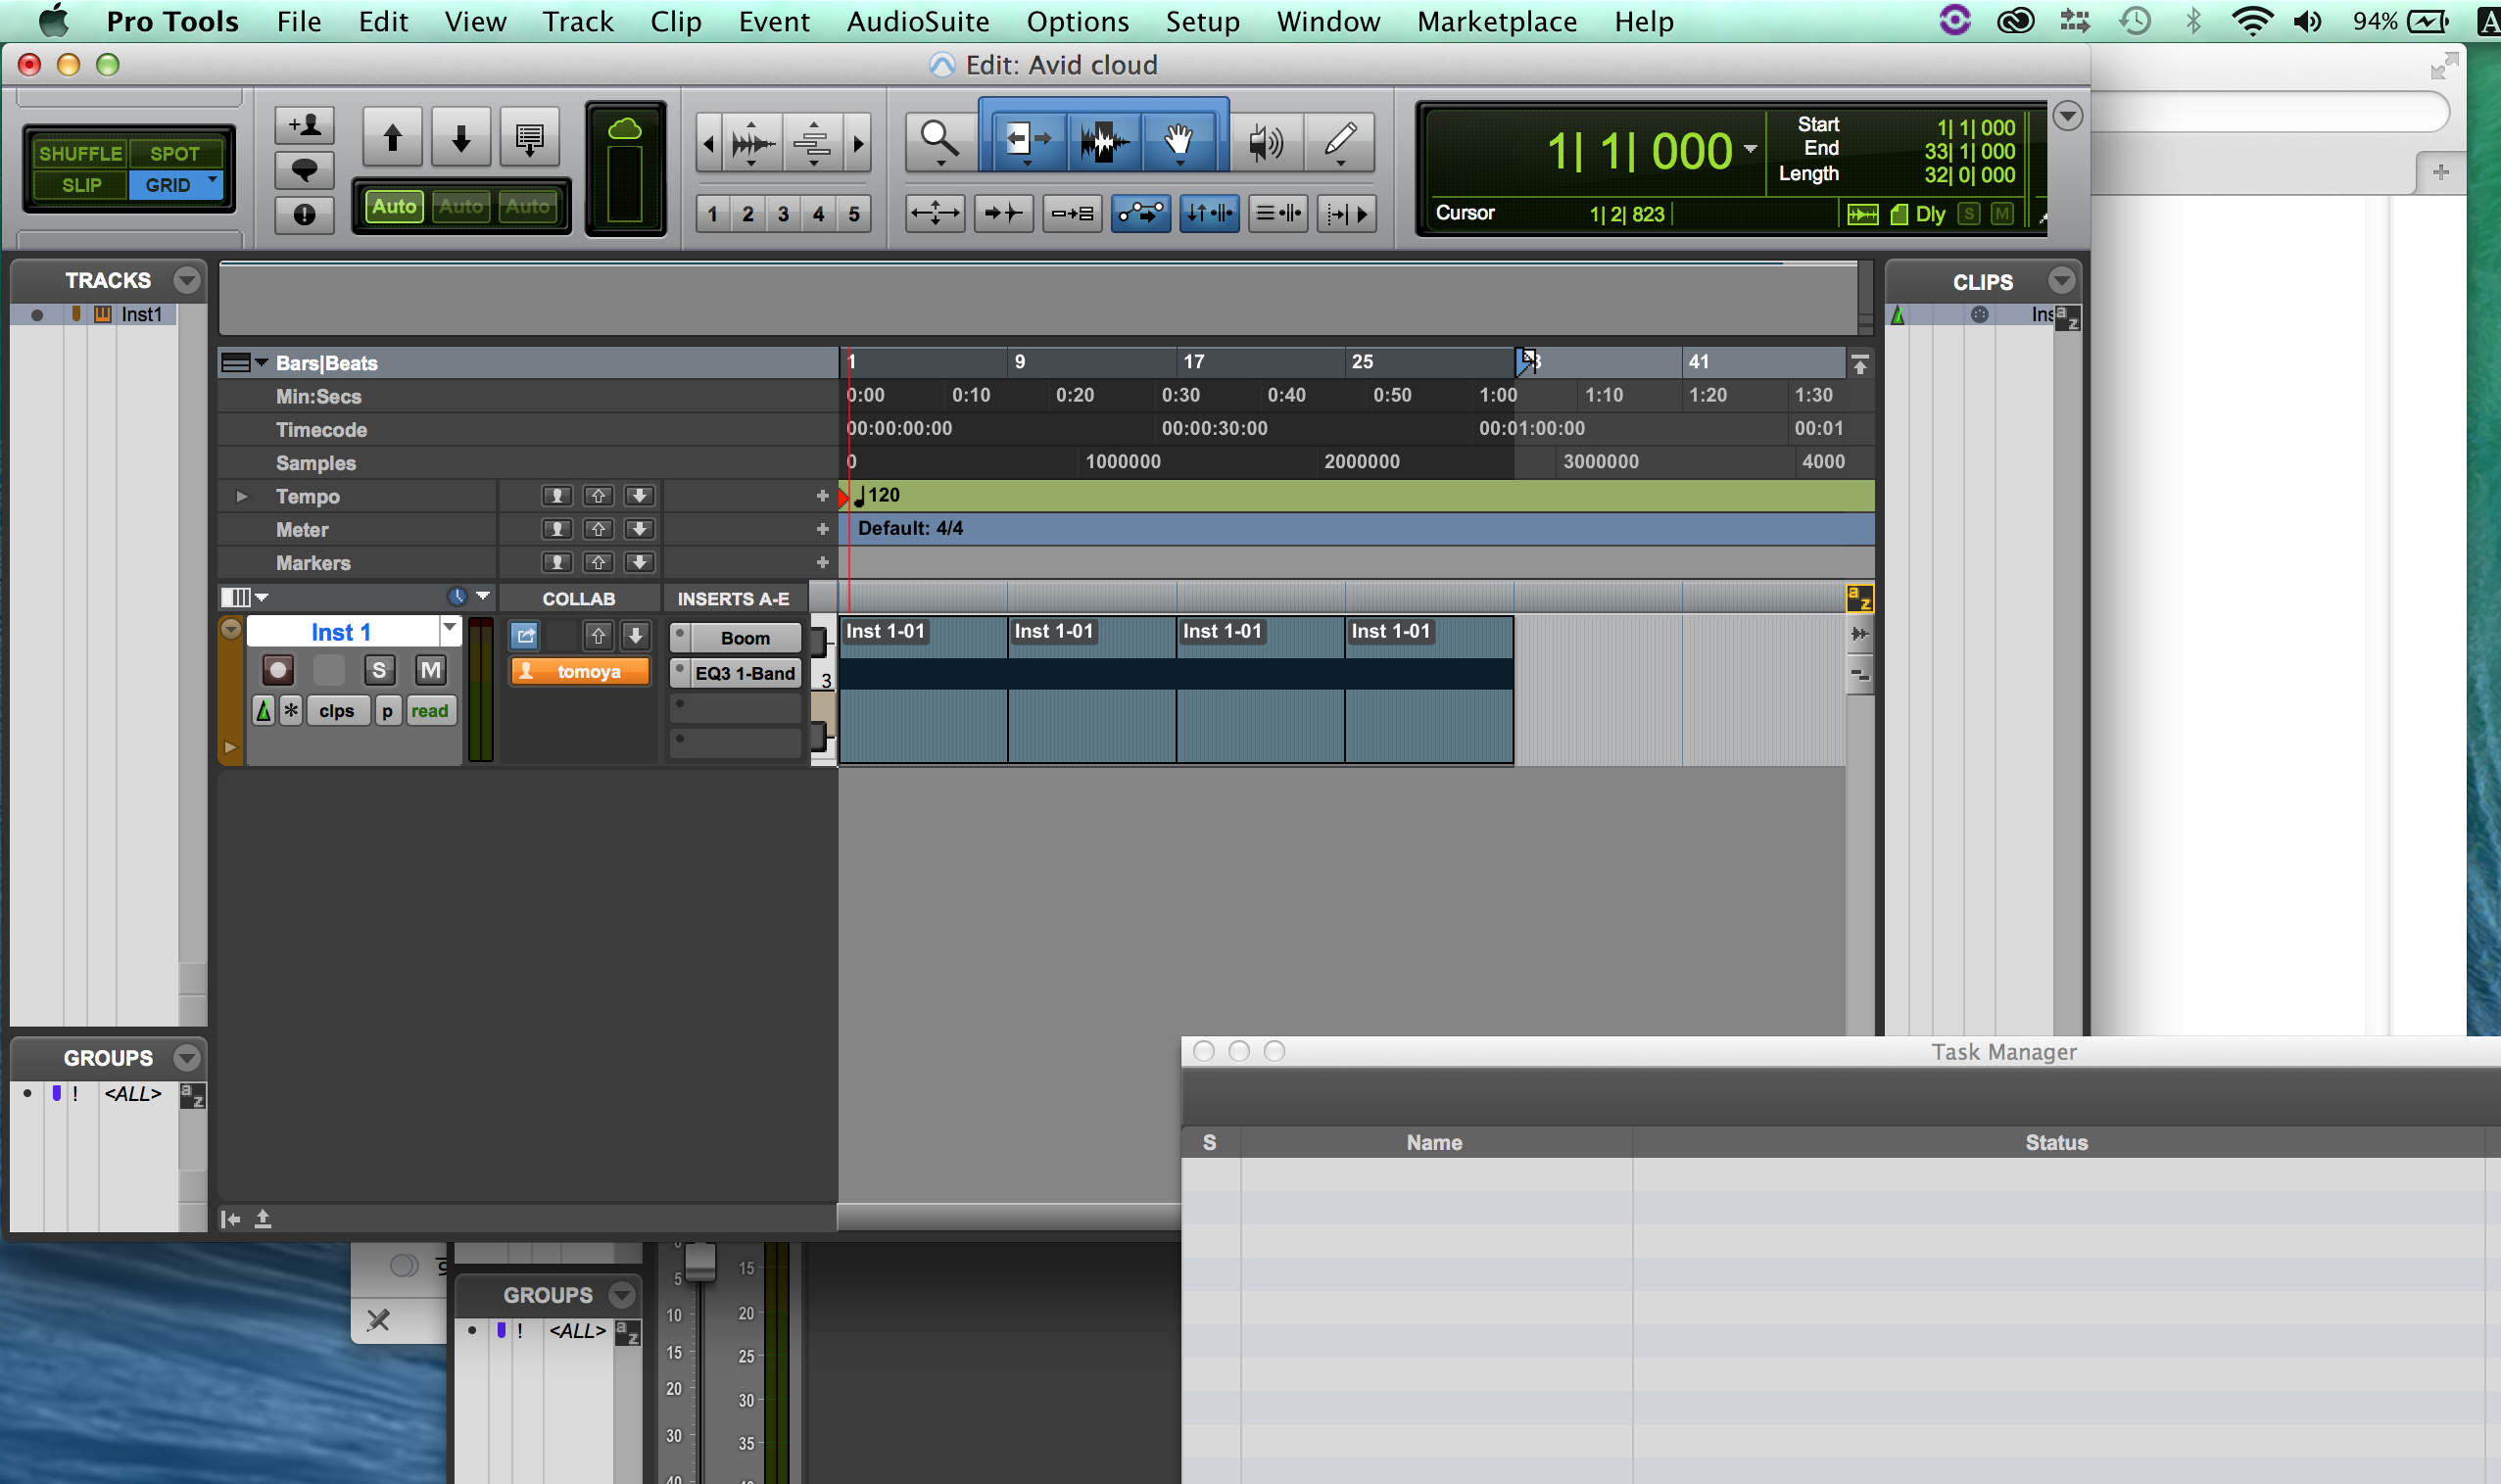Click the mixer volume fader handle
Viewport: 2501px width, 1484px height.
tap(700, 1262)
